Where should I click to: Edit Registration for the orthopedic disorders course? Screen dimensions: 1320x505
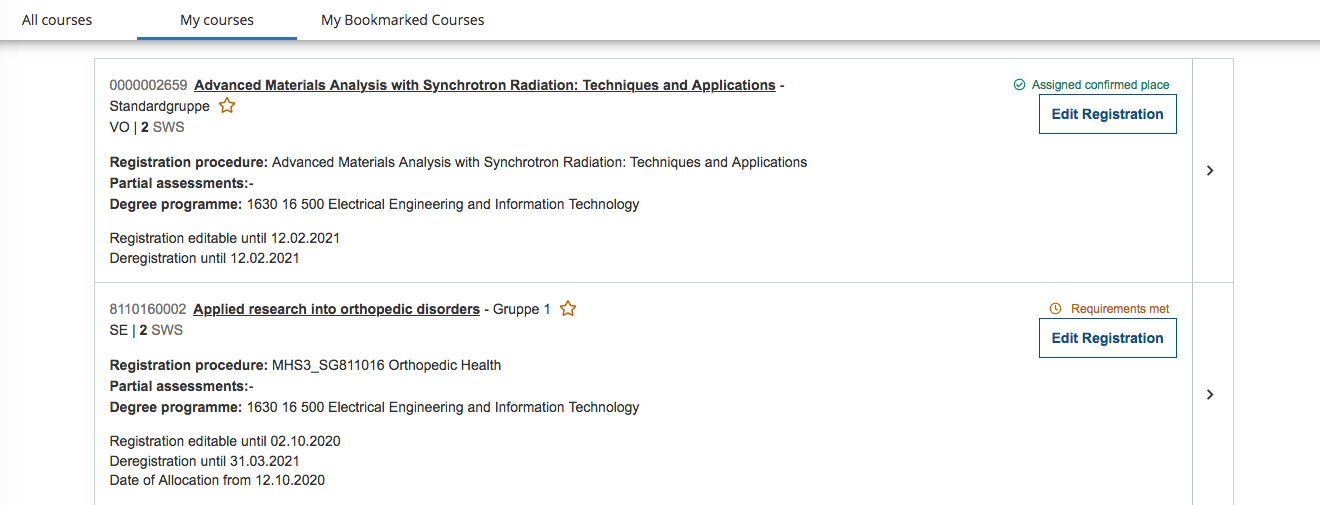(1107, 338)
